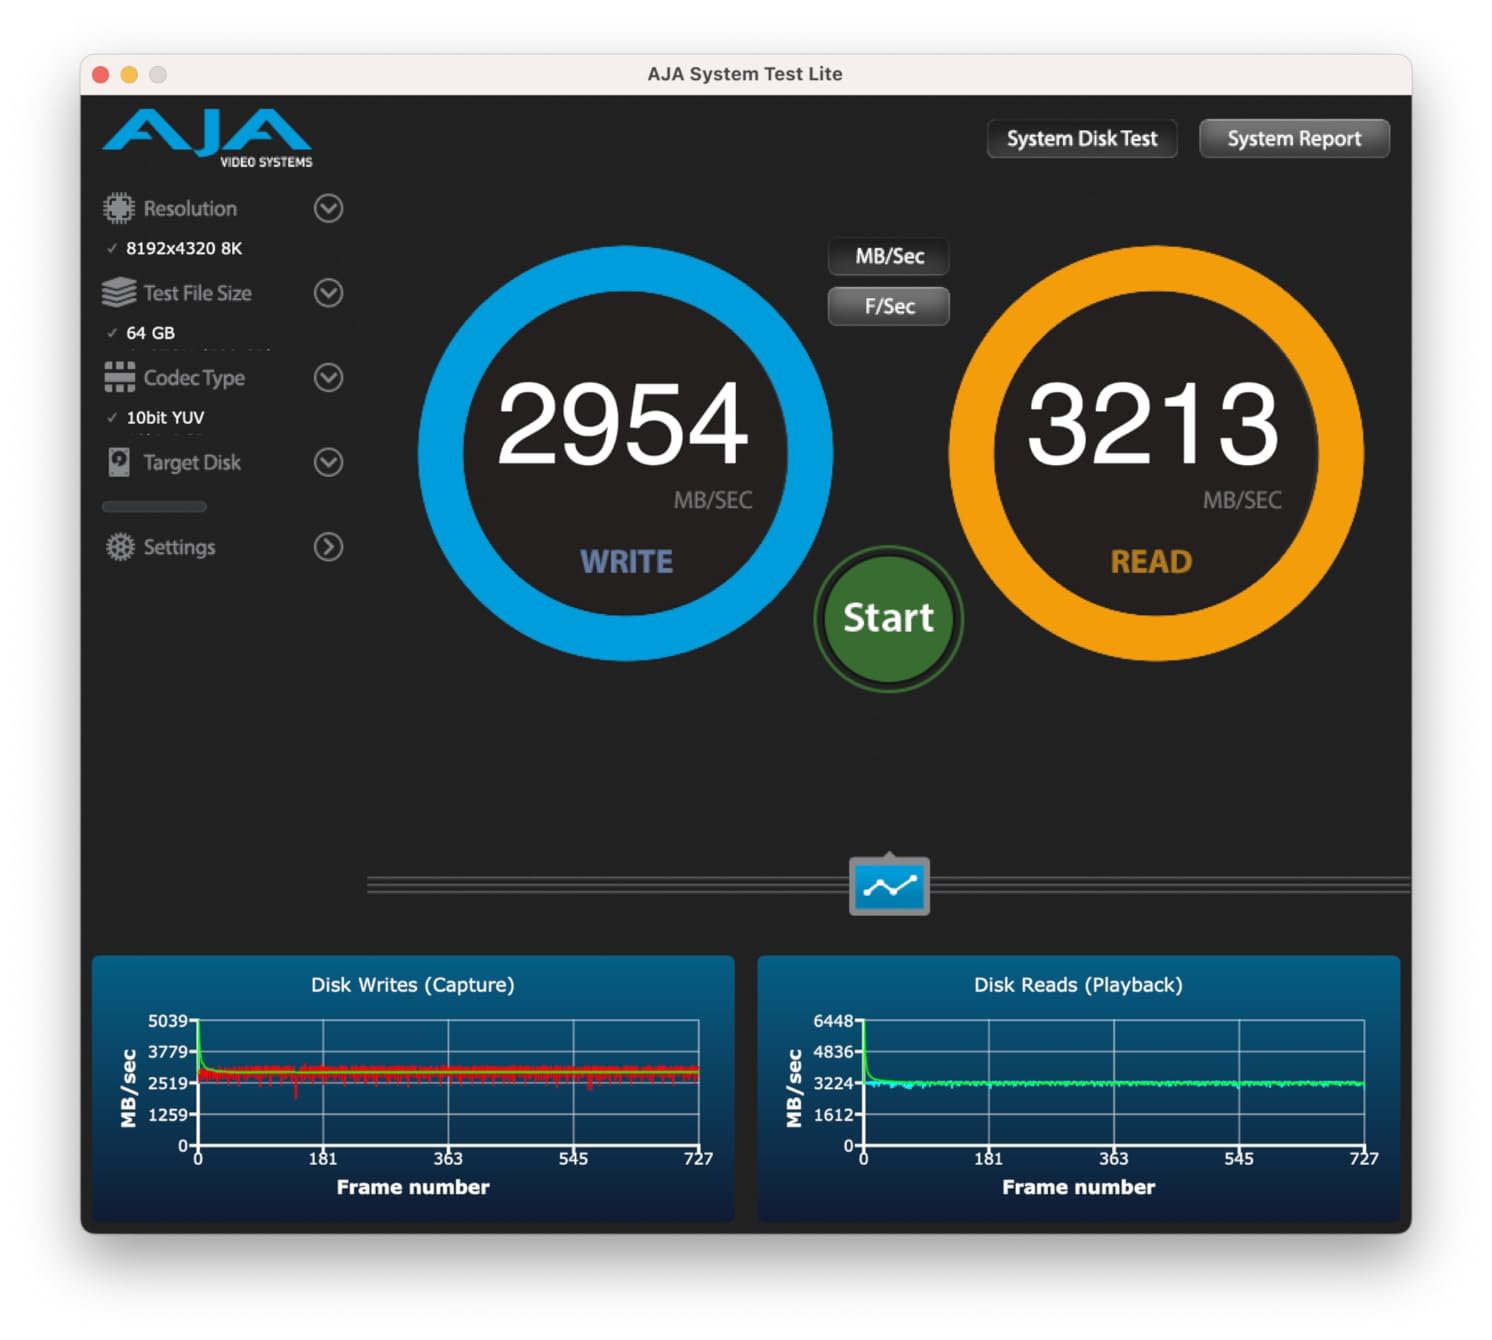Viewport: 1492px width, 1340px height.
Task: Click the Settings gear icon
Action: point(119,547)
